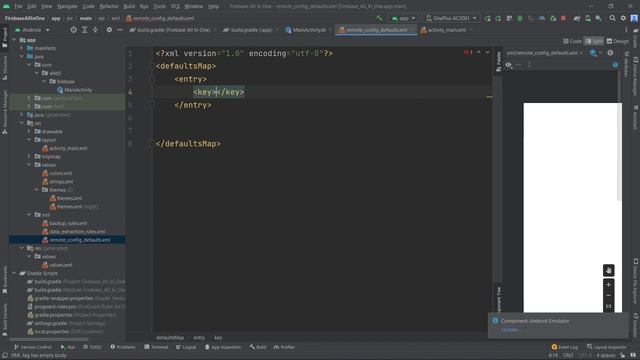
Task: Open project panel options gear
Action: 109,30
